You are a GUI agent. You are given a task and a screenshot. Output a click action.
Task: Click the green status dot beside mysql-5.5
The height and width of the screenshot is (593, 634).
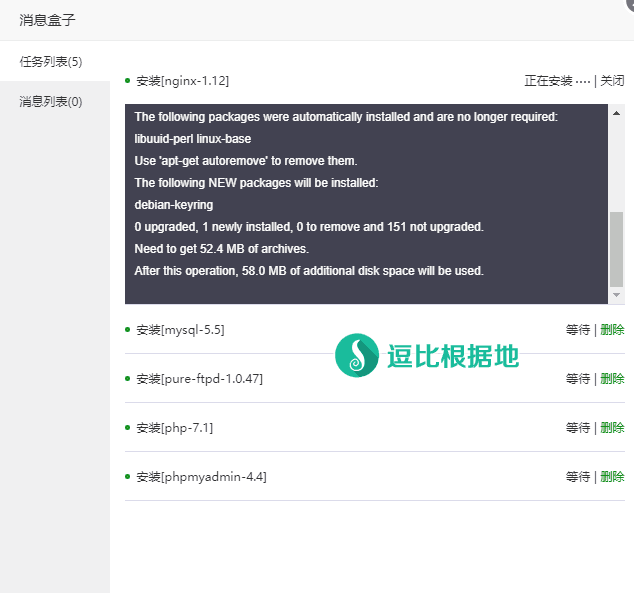pyautogui.click(x=128, y=329)
